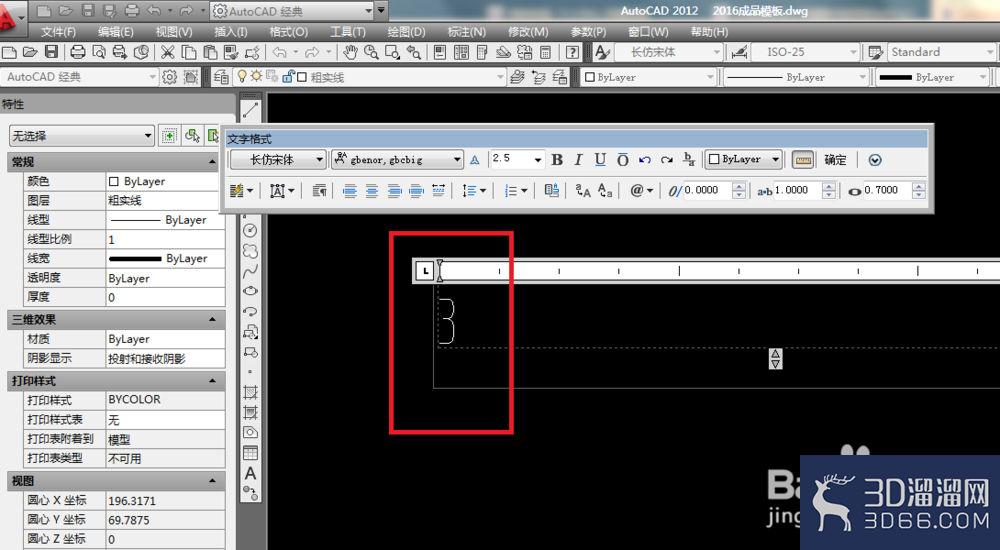Align text left
Image resolution: width=1000 pixels, height=550 pixels.
tap(349, 190)
